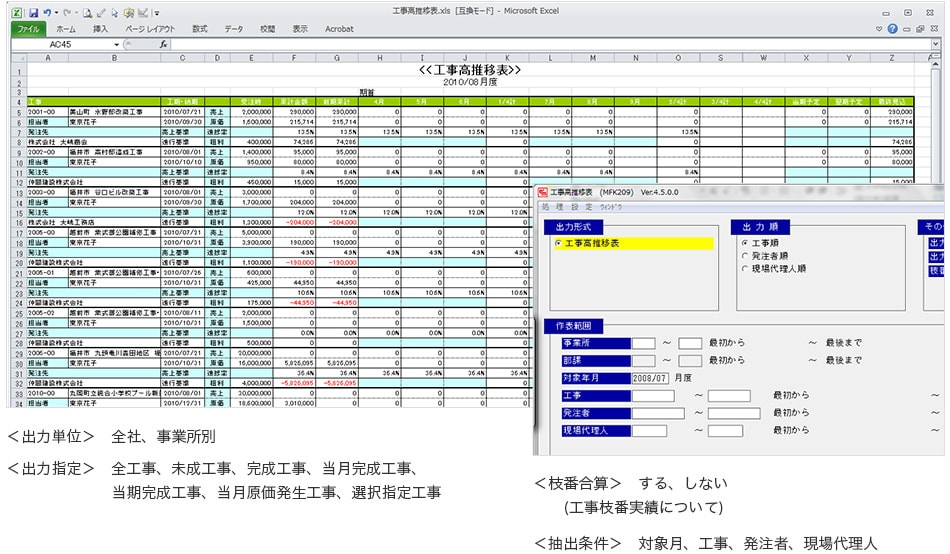Click cell with 2,000,000 in row 5
Screen dimensions: 950x554
pos(251,112)
